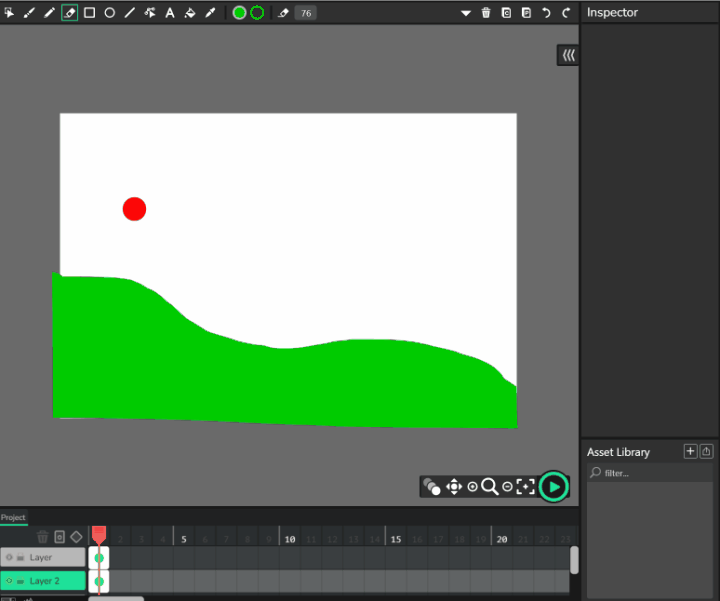Undo the last action

pyautogui.click(x=546, y=13)
